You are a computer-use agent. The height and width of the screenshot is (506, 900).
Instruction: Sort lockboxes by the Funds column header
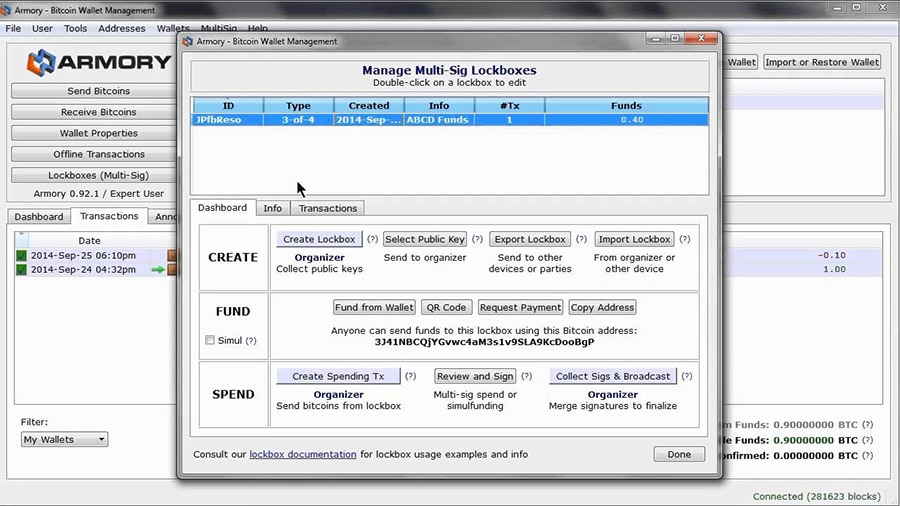626,105
